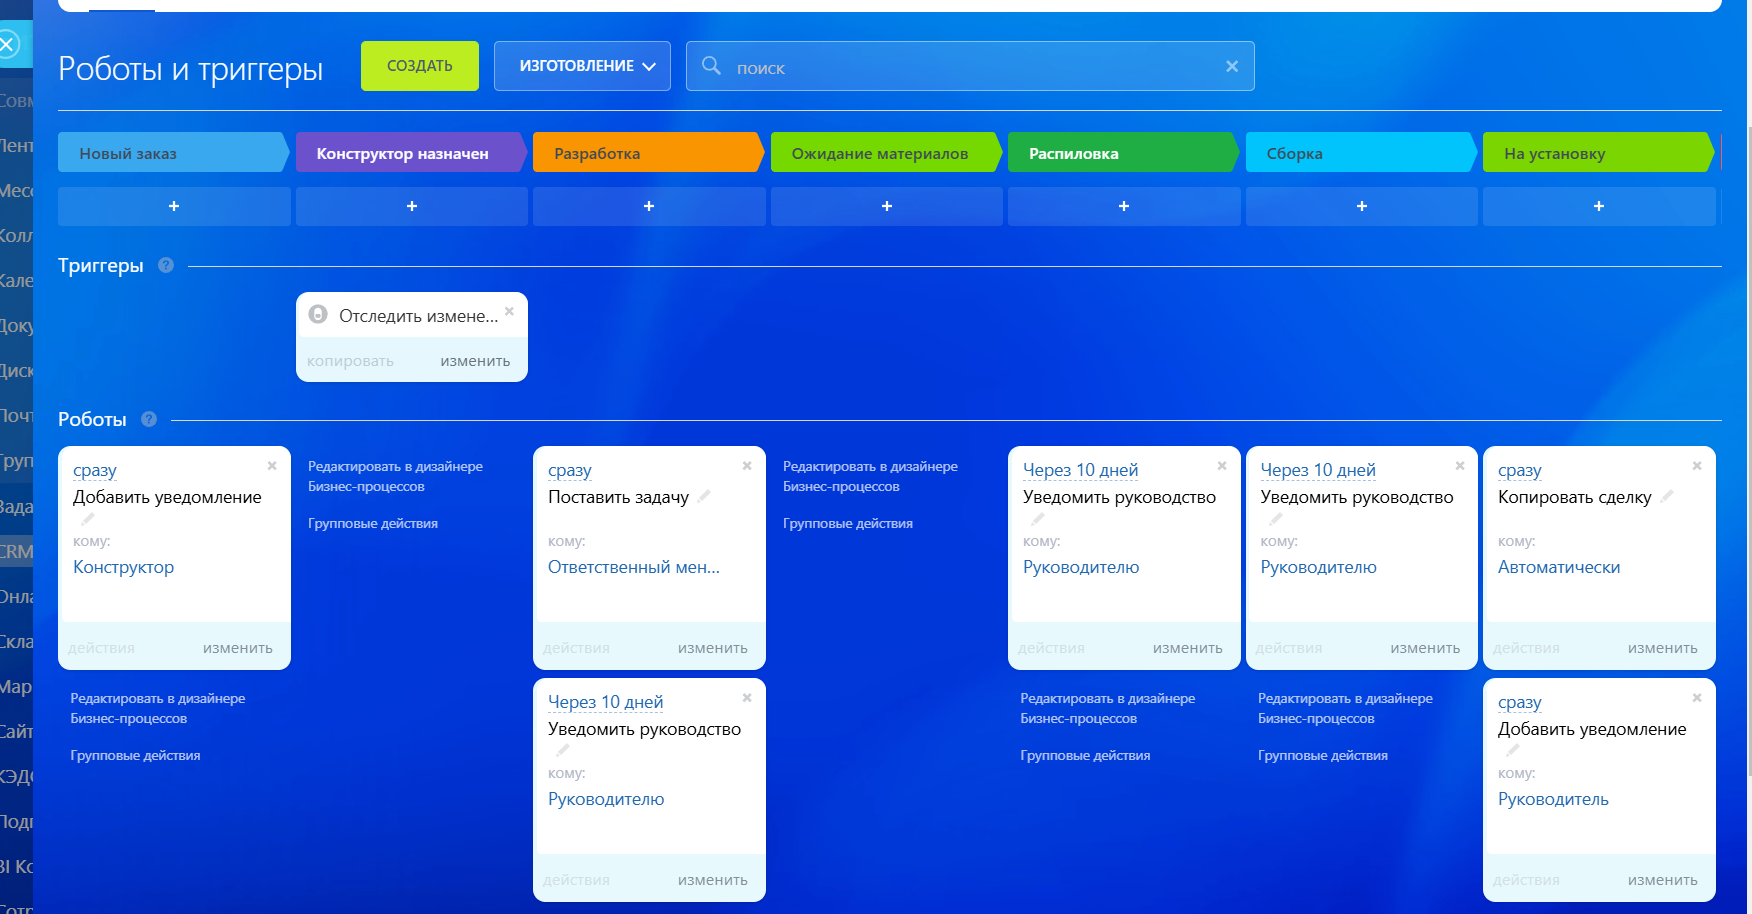Open the ИЗГОТОВЛЕНИЕ funnel dropdown
Image resolution: width=1752 pixels, height=914 pixels.
pos(582,66)
